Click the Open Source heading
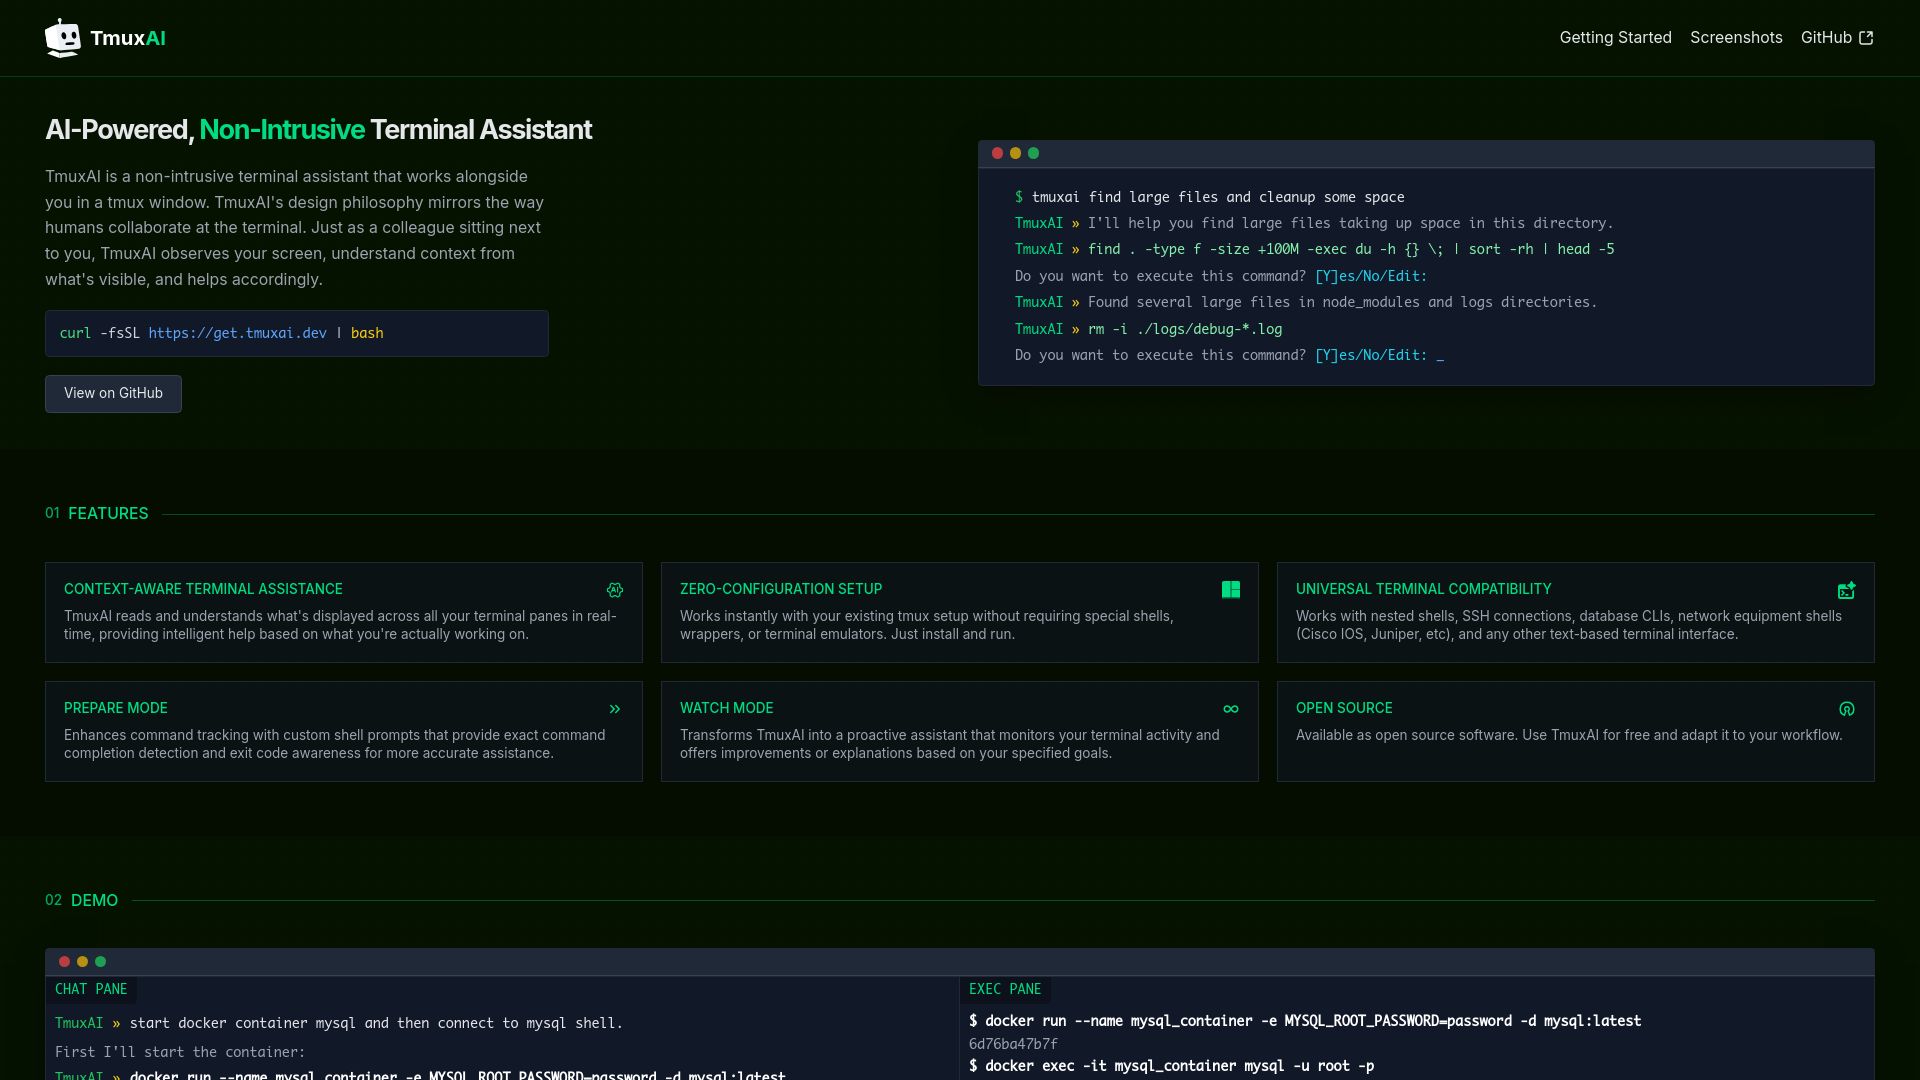This screenshot has height=1080, width=1920. click(x=1344, y=708)
